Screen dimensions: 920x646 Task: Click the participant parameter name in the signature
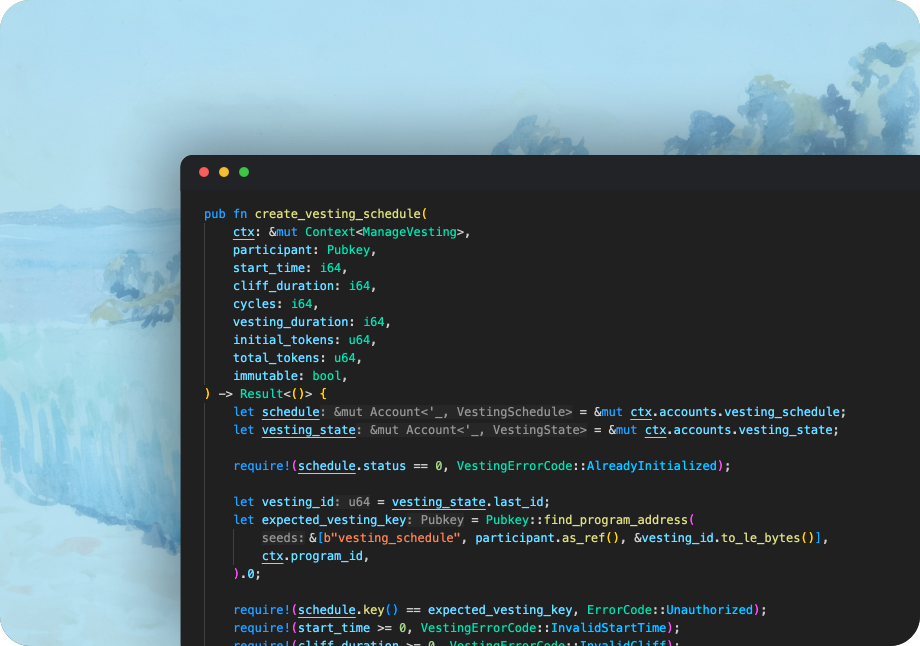(x=272, y=250)
